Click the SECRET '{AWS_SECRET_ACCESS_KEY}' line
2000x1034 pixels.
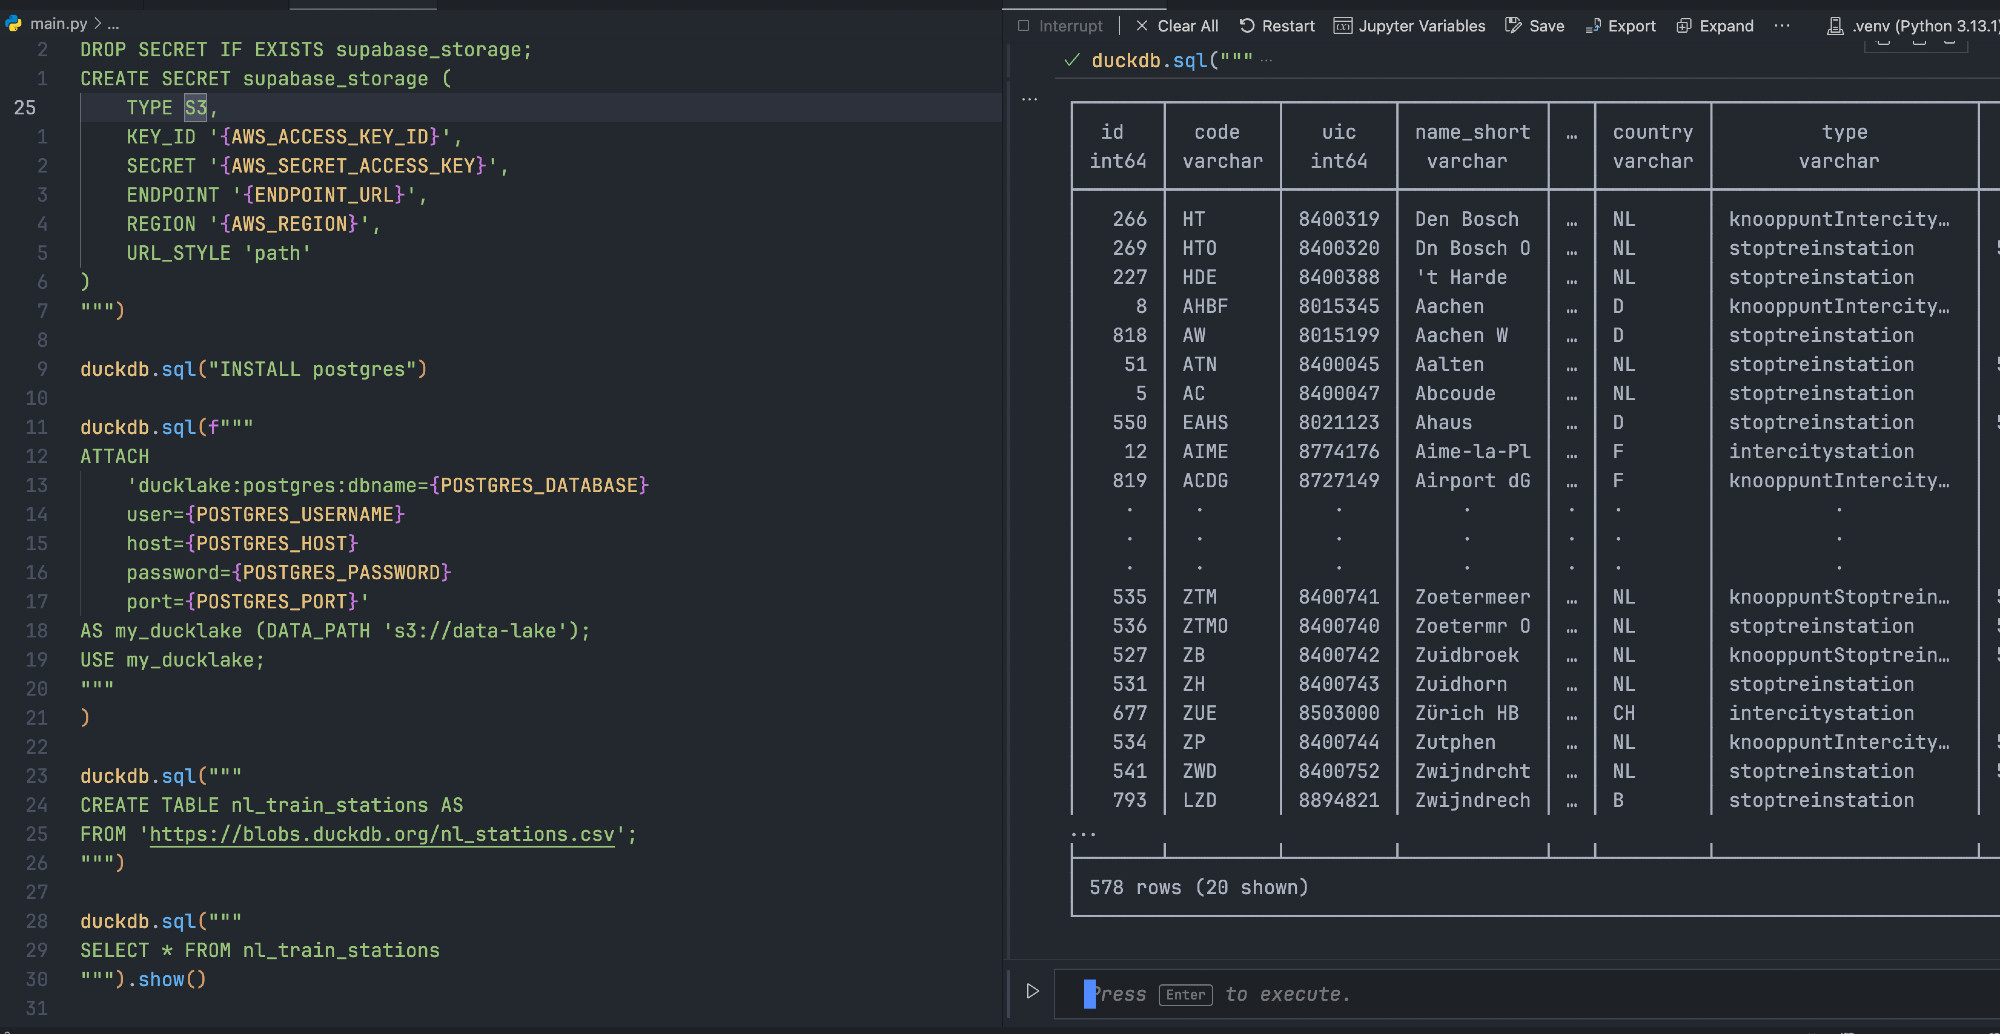tap(318, 166)
